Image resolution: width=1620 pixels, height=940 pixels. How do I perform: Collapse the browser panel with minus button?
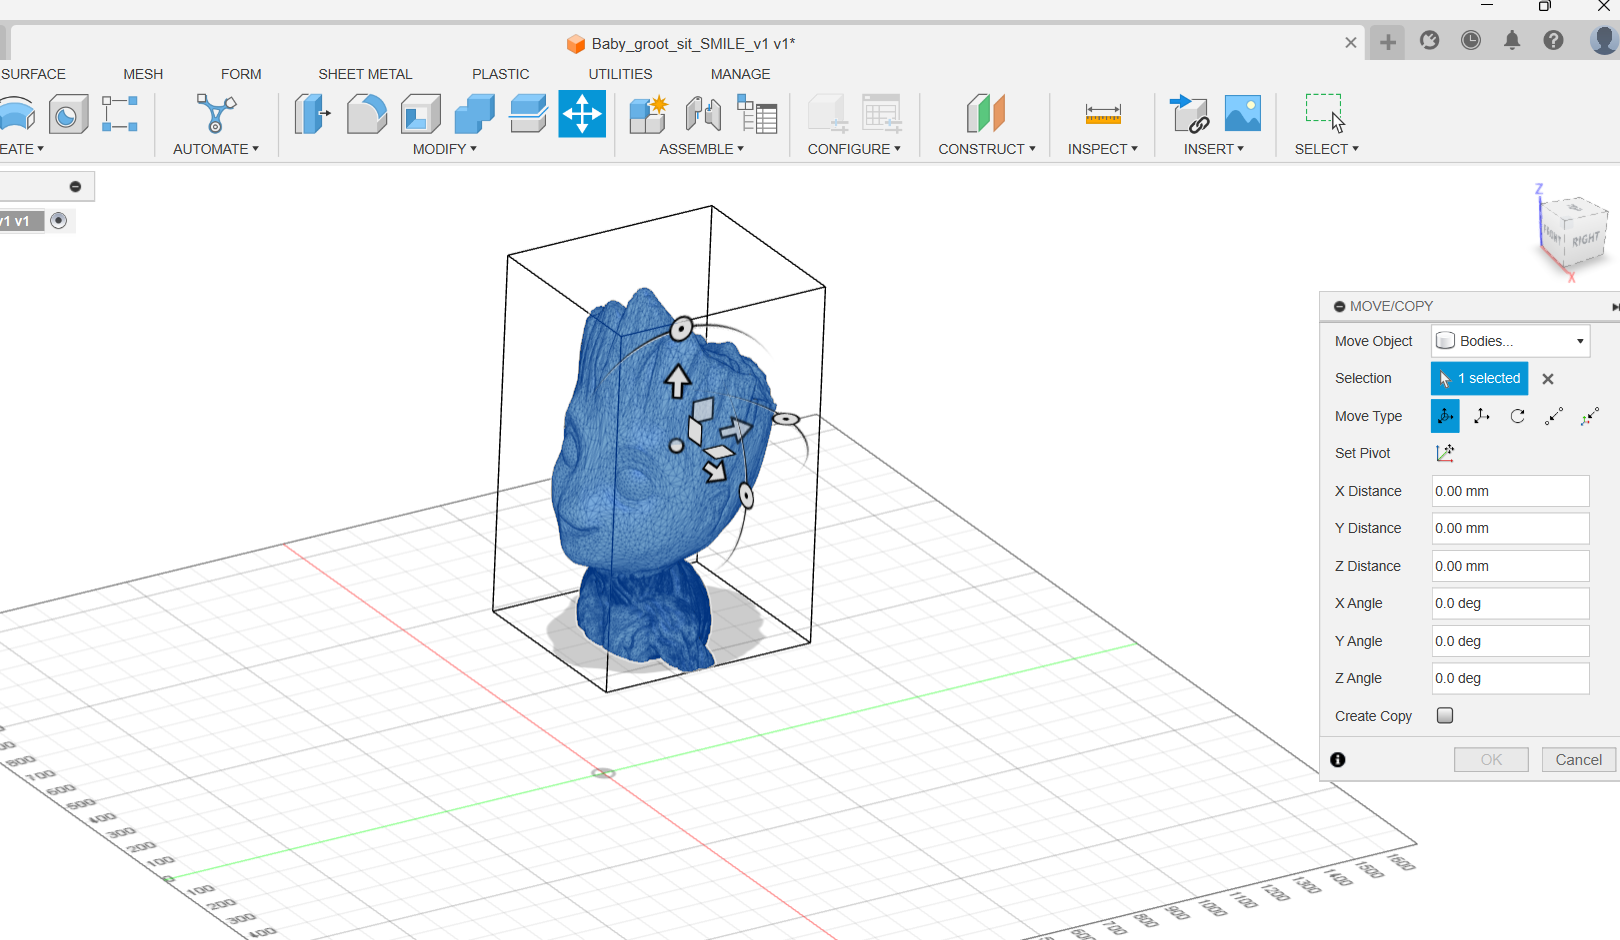pyautogui.click(x=75, y=187)
